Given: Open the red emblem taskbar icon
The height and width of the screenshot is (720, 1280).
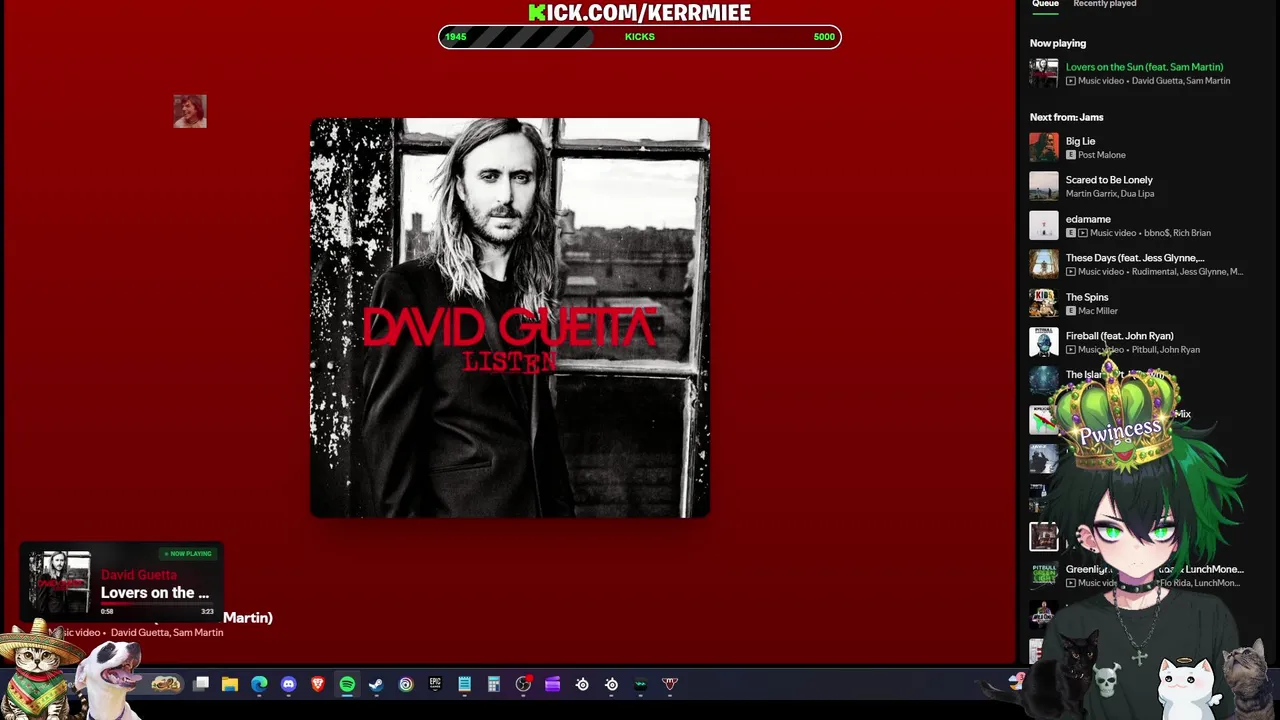Looking at the screenshot, I should point(670,684).
